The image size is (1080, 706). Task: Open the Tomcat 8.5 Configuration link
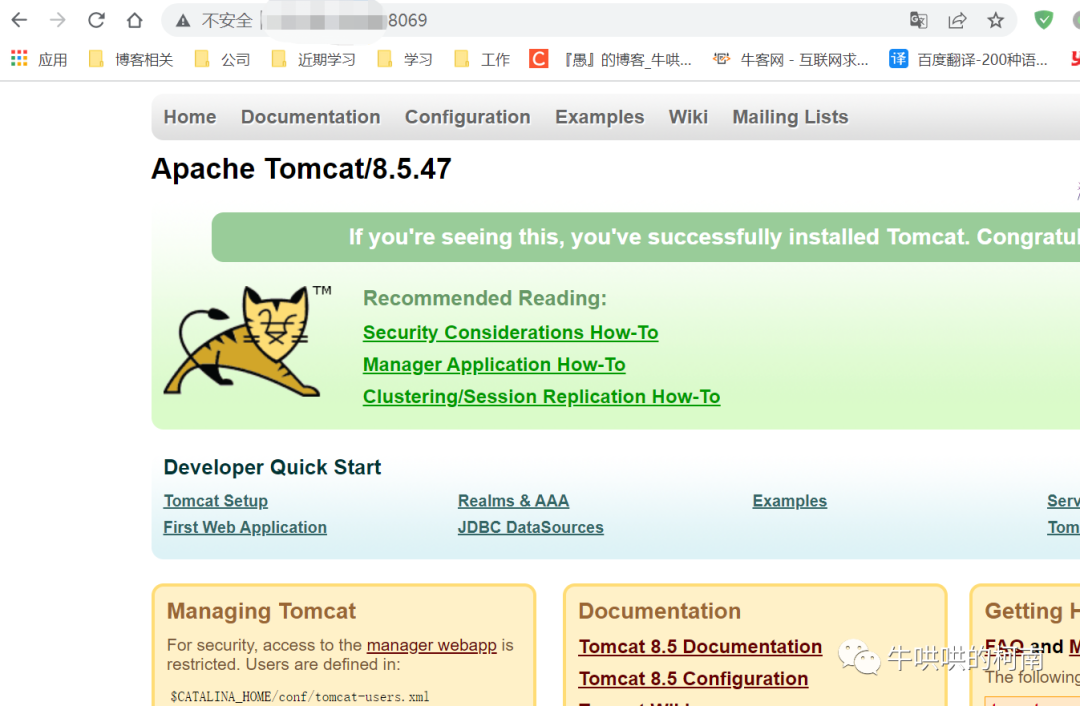click(x=694, y=678)
